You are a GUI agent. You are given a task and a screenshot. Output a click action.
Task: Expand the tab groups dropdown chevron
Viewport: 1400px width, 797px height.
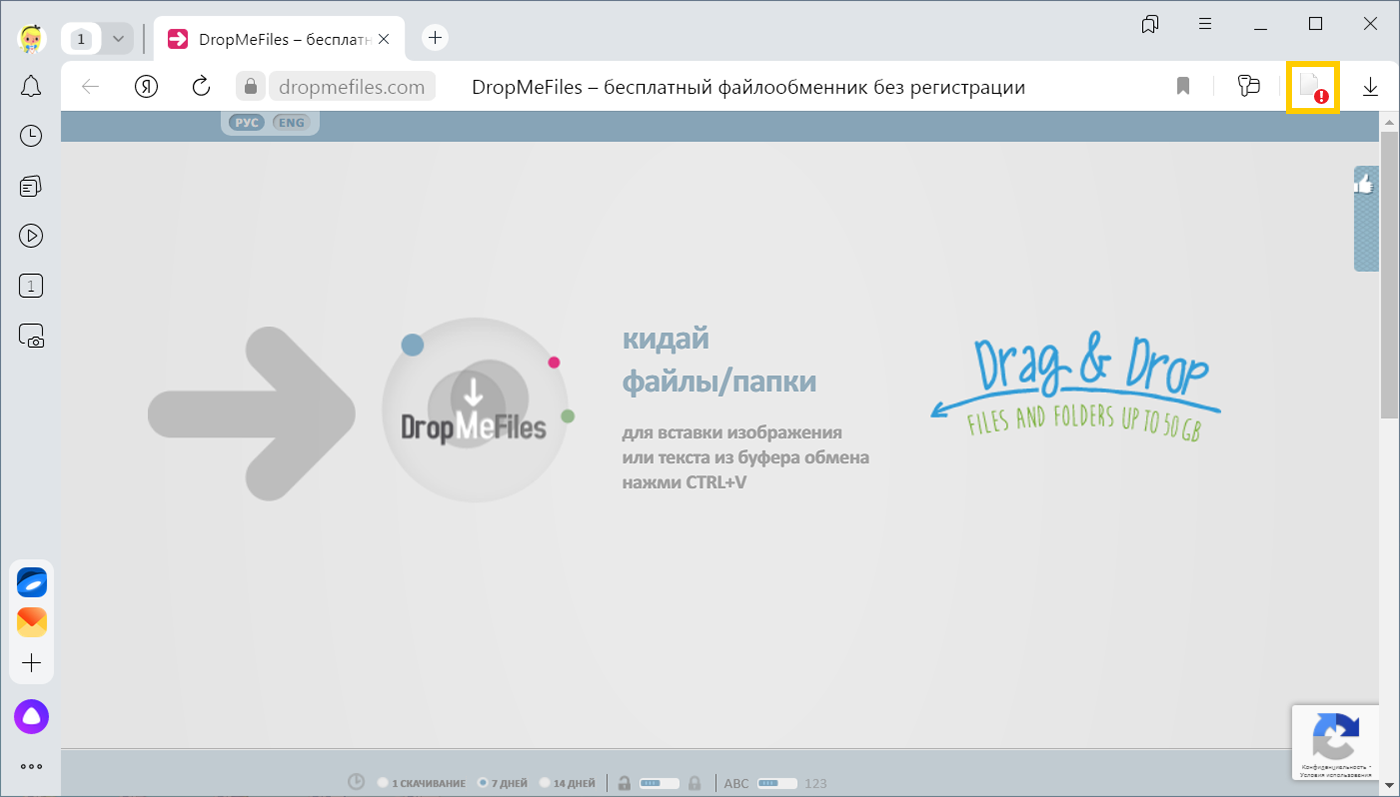(x=117, y=39)
